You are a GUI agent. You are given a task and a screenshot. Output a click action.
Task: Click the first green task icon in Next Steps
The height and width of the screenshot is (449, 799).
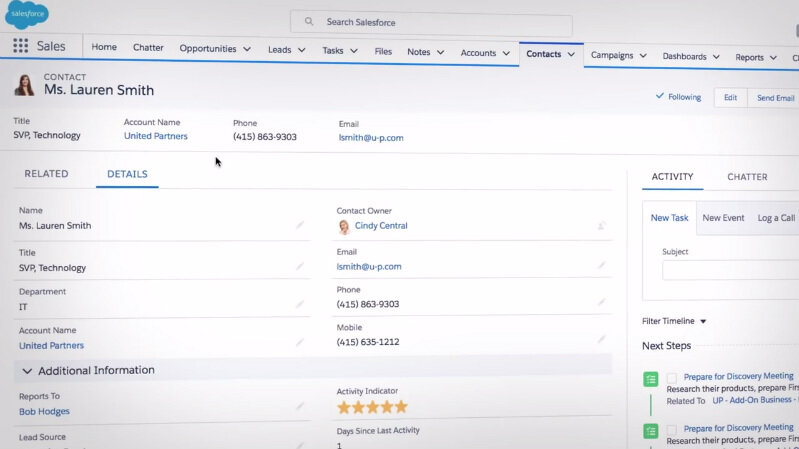pyautogui.click(x=651, y=379)
